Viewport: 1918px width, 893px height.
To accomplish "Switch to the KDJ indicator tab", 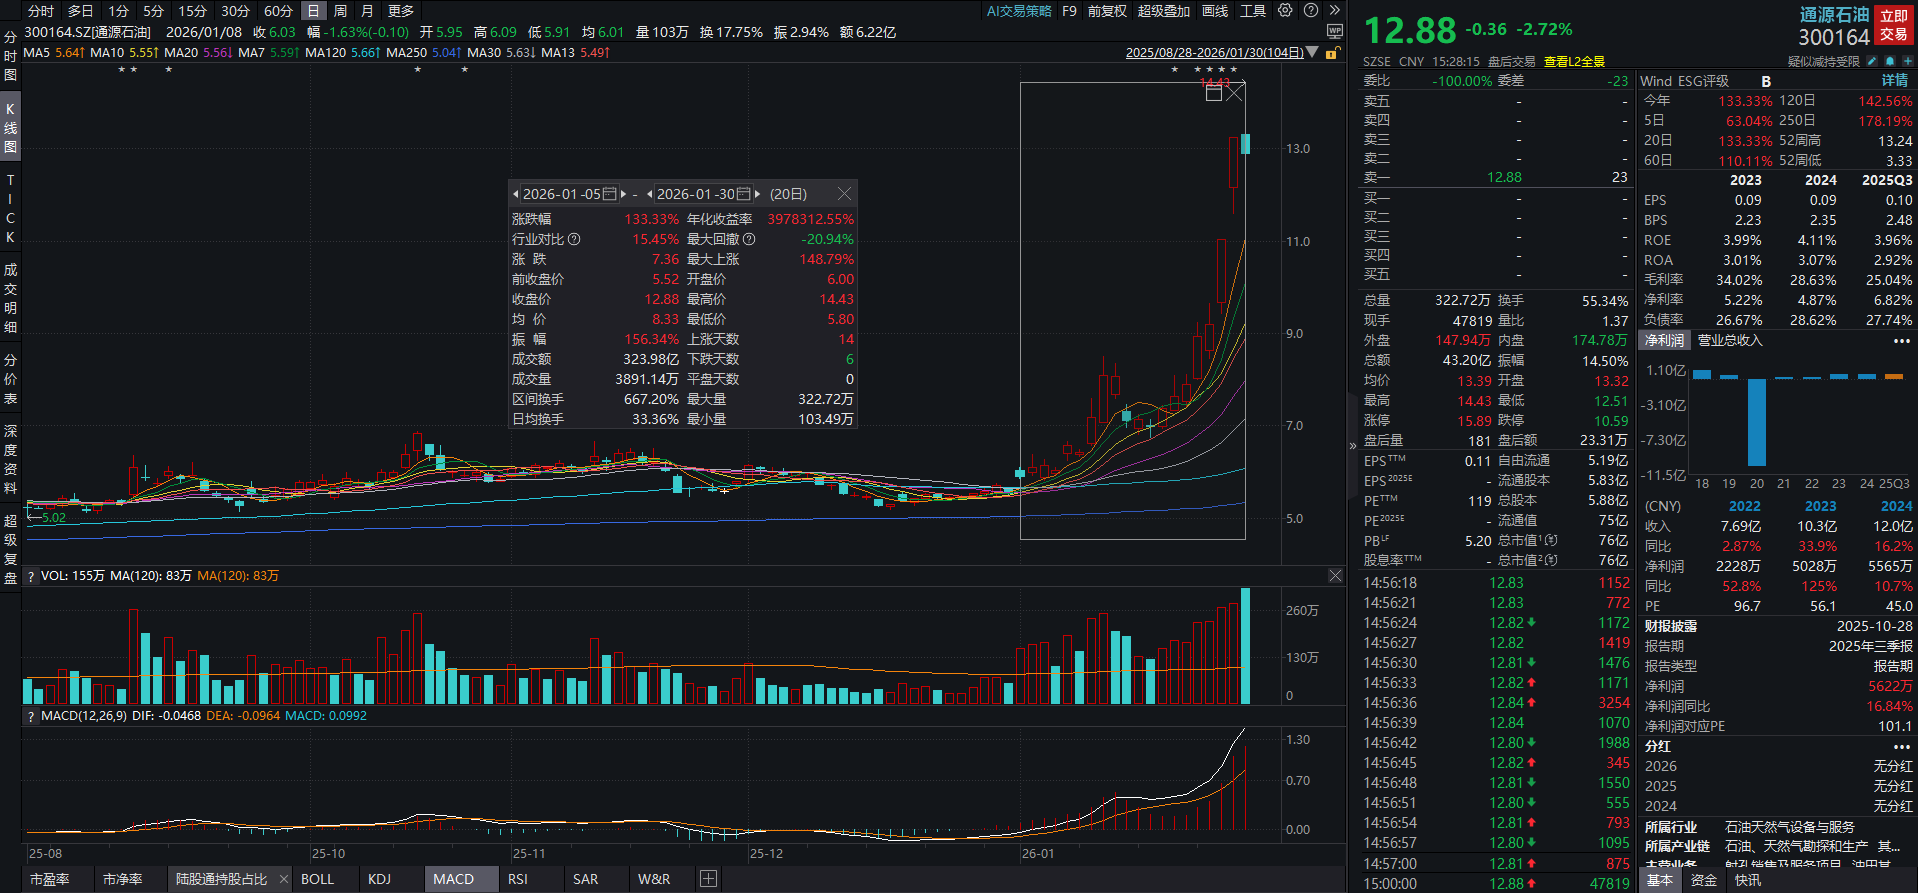I will click(379, 879).
